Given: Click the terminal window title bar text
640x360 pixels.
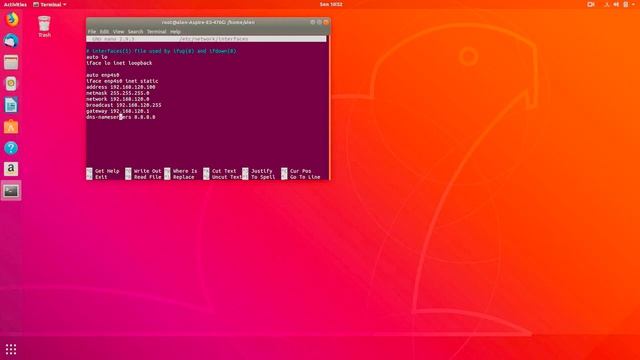Looking at the screenshot, I should (x=208, y=22).
